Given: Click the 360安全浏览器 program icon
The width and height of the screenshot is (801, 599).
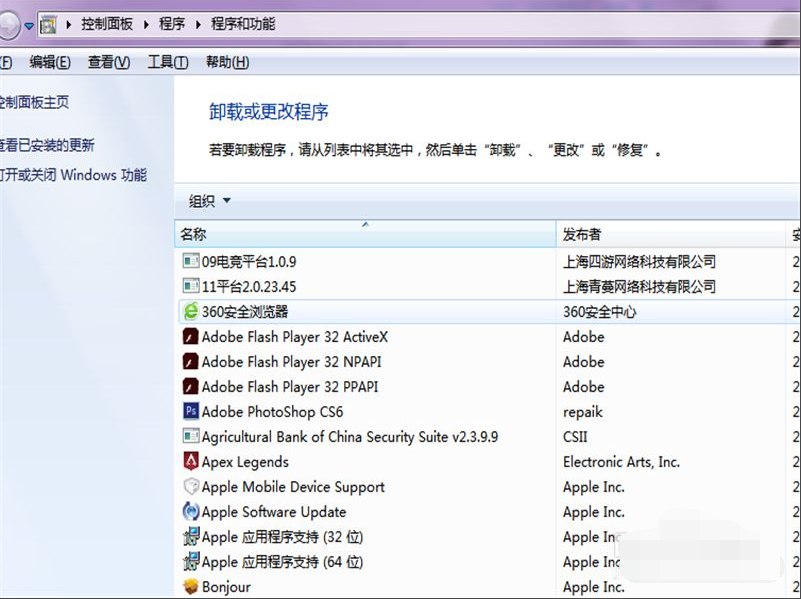Looking at the screenshot, I should click(x=191, y=312).
